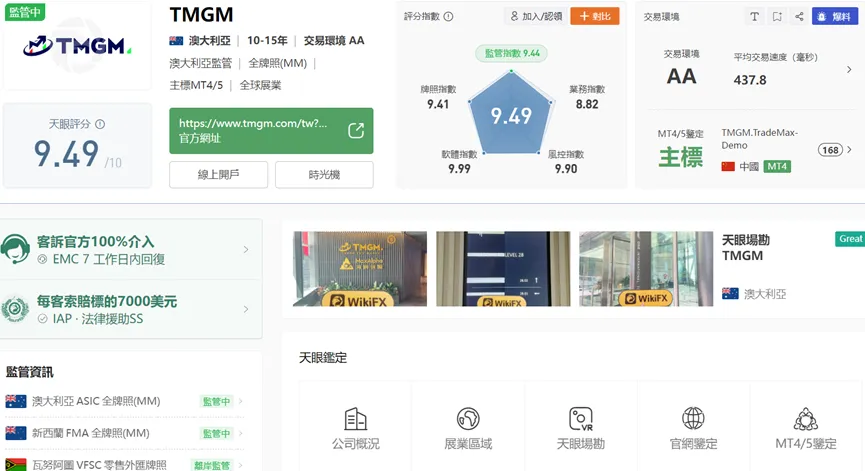Click the info icon beside 天眼評分
This screenshot has height=471, width=865.
(x=100, y=124)
